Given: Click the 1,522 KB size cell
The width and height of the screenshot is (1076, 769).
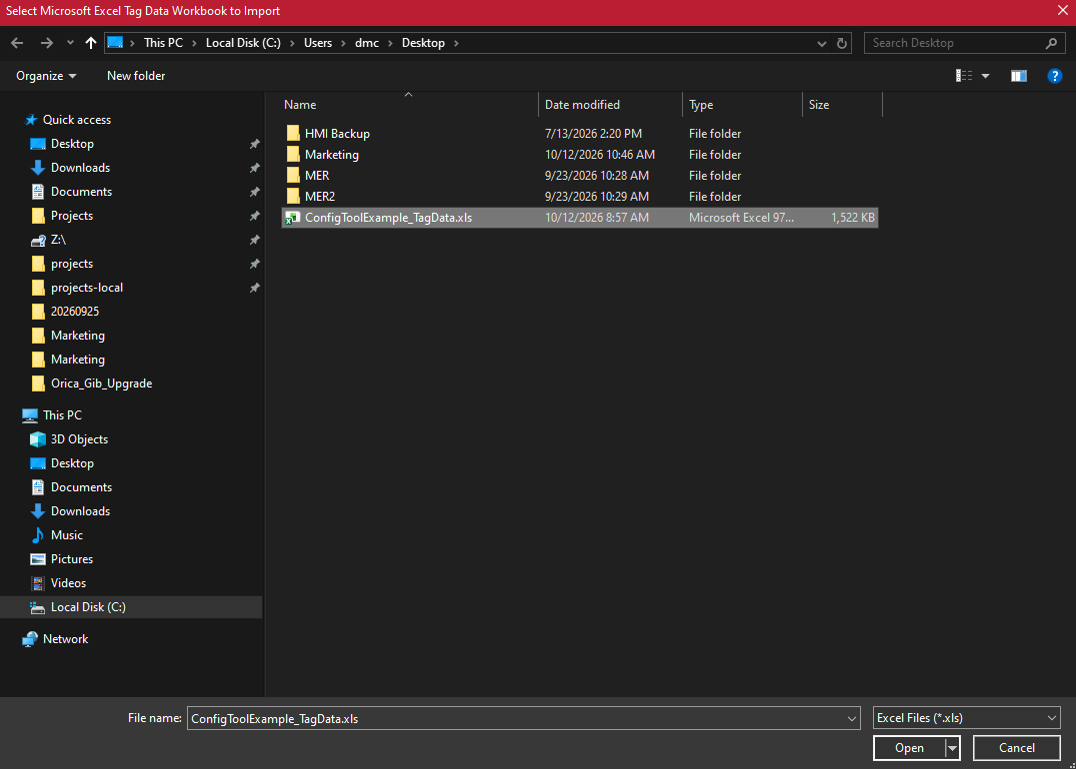Looking at the screenshot, I should click(852, 217).
